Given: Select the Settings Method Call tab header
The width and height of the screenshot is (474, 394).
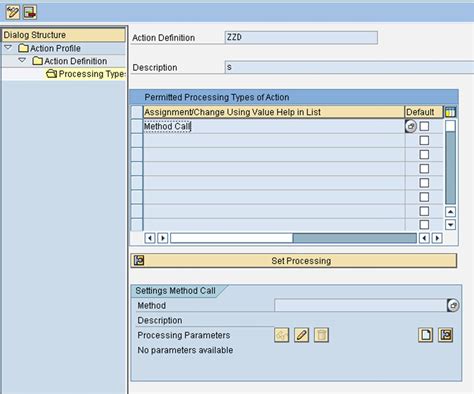Looking at the screenshot, I should coord(176,291).
